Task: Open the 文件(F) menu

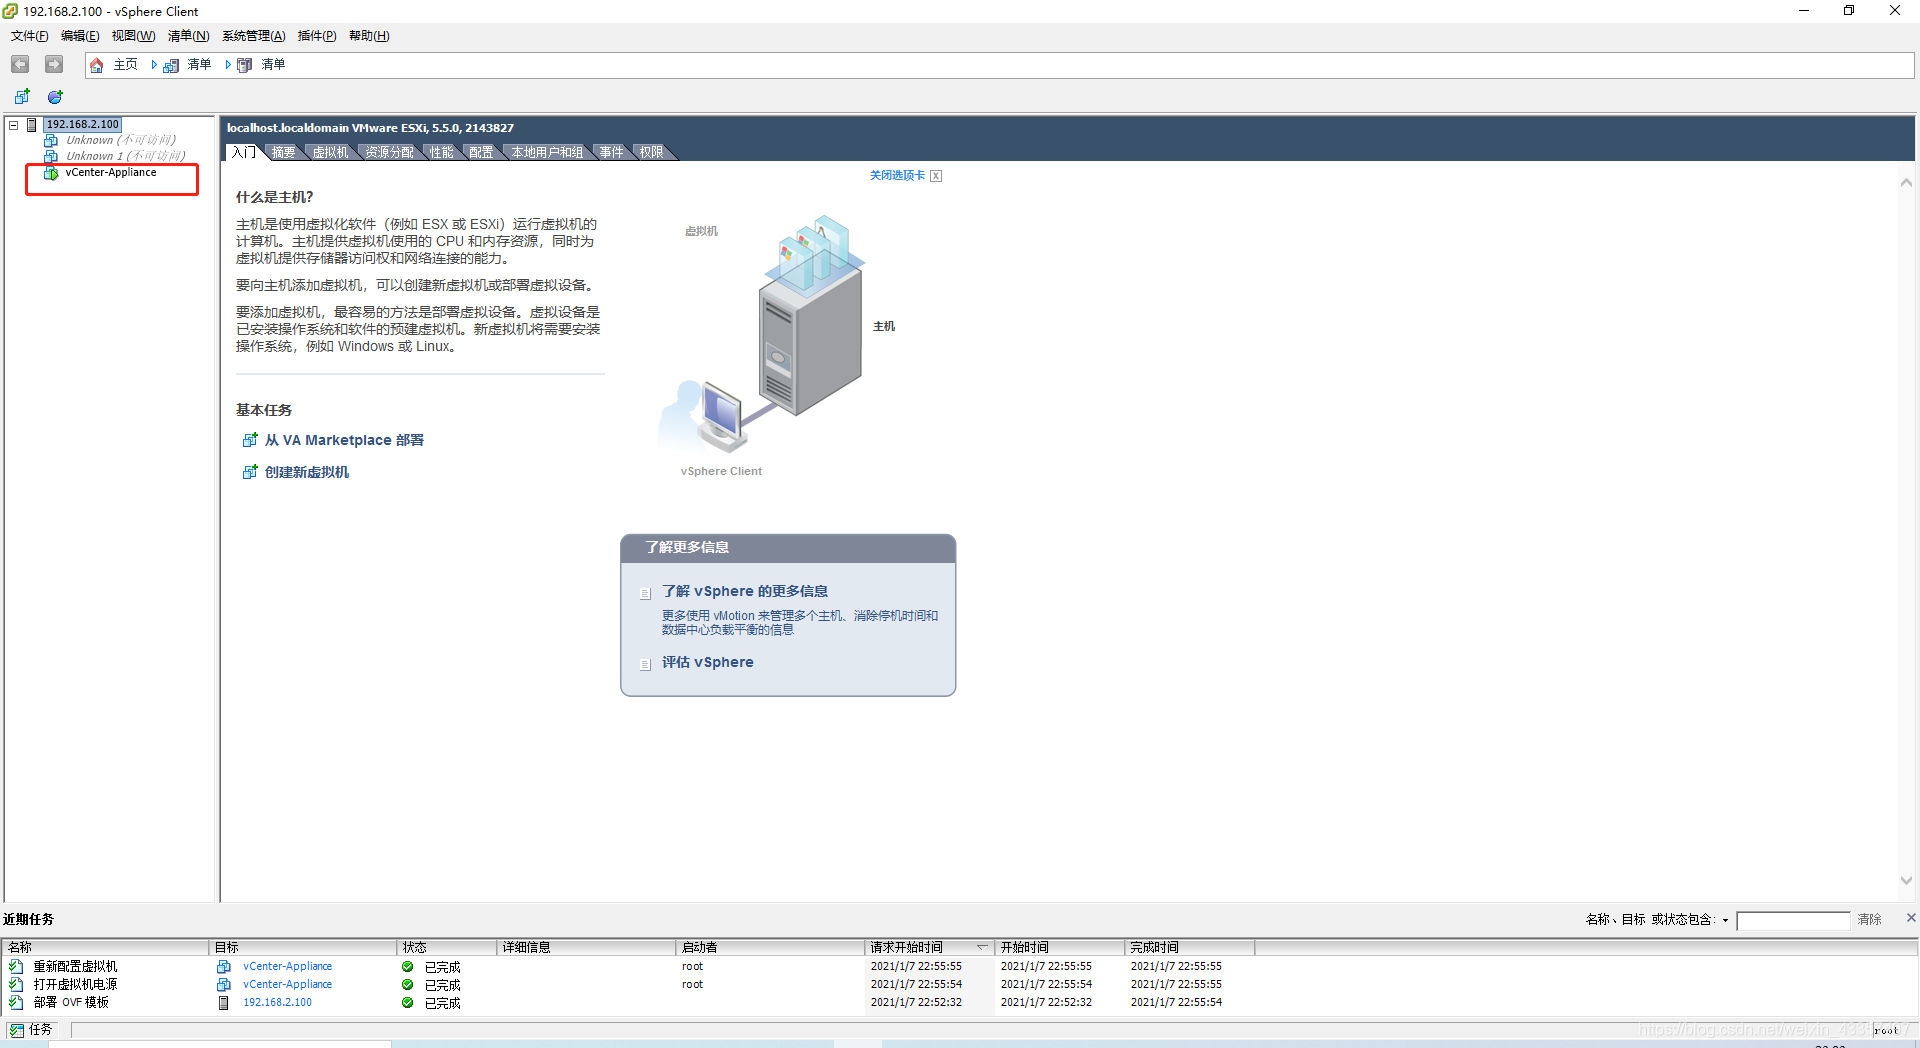Action: point(29,36)
